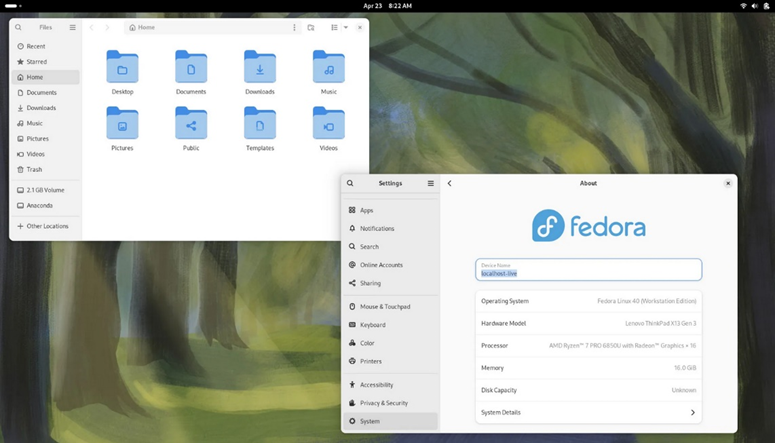775x443 pixels.
Task: Open the Settings main menu icon
Action: [431, 183]
